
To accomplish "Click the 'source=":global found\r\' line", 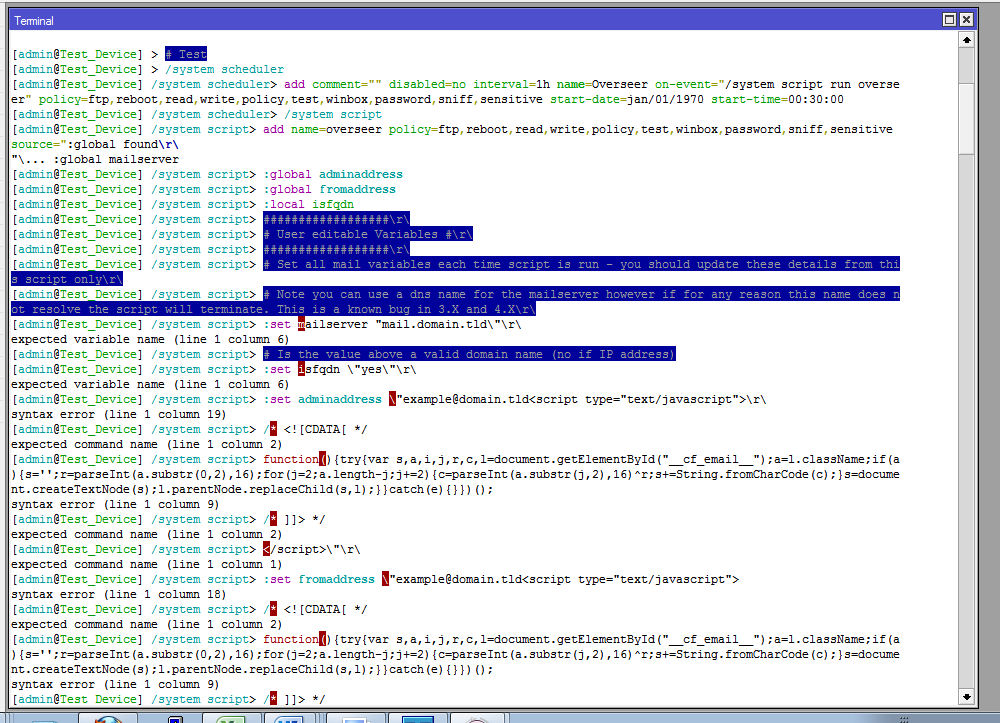I will (x=95, y=145).
